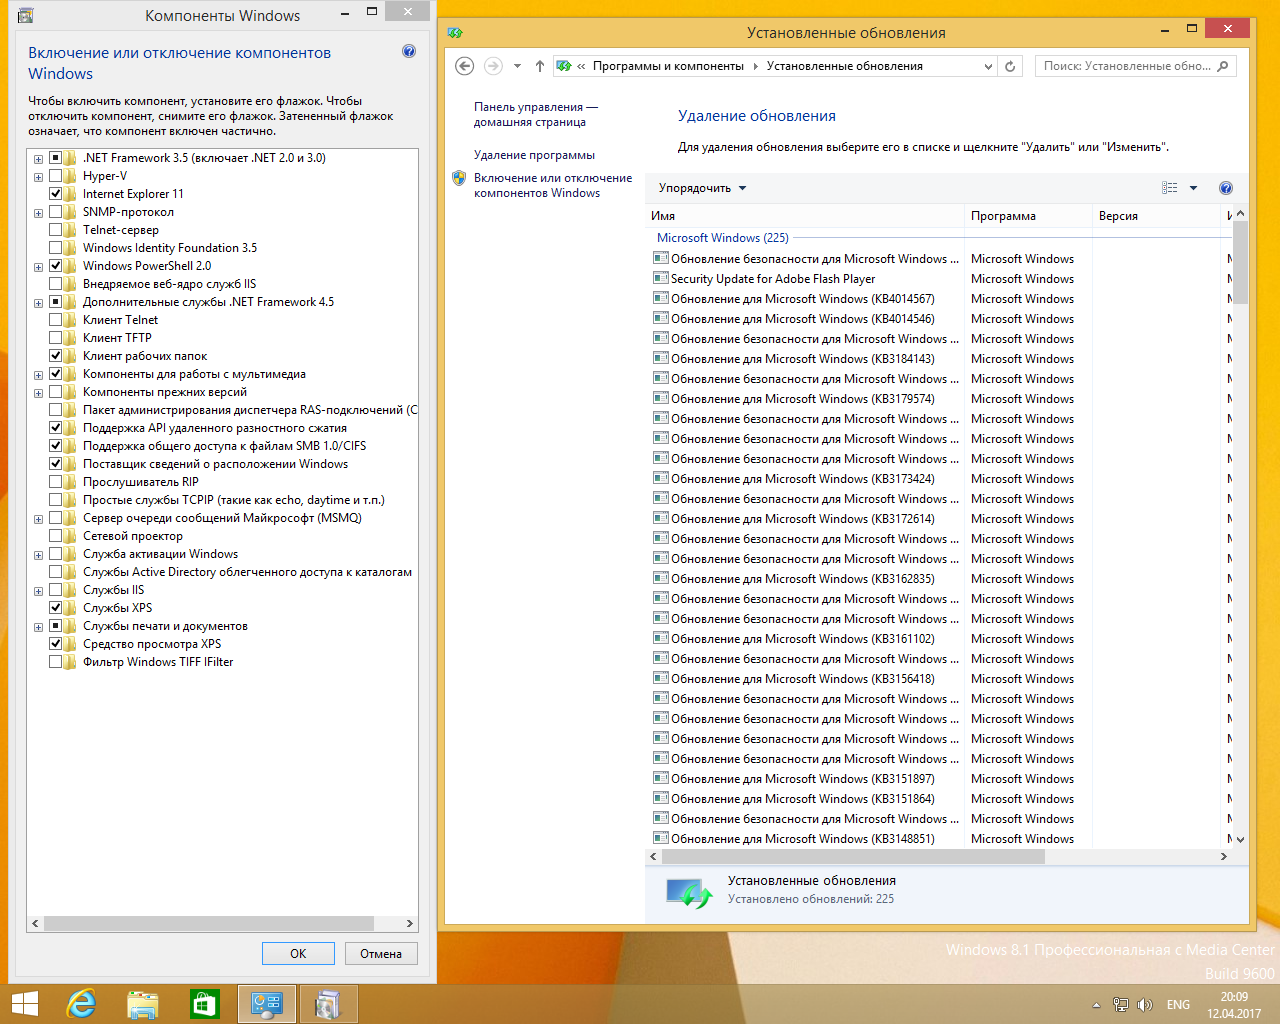Open address bar history dropdown

(x=988, y=66)
